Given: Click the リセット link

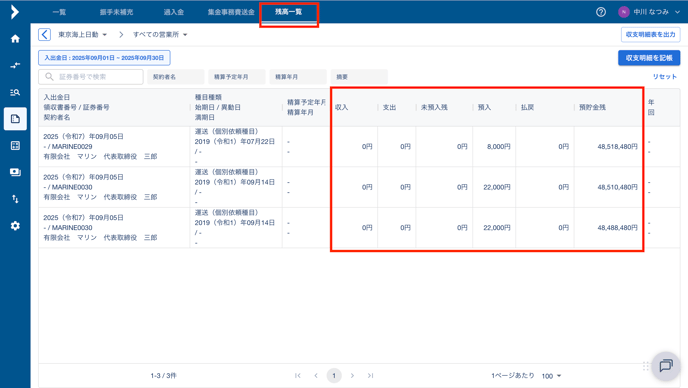Looking at the screenshot, I should pyautogui.click(x=665, y=76).
